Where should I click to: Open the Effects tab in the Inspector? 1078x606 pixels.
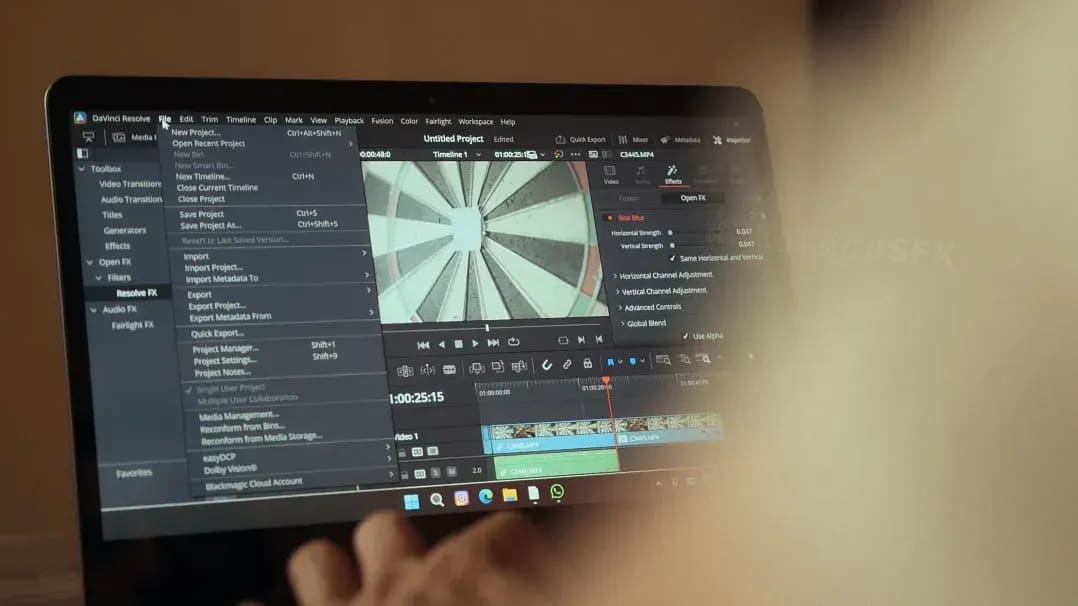(672, 175)
